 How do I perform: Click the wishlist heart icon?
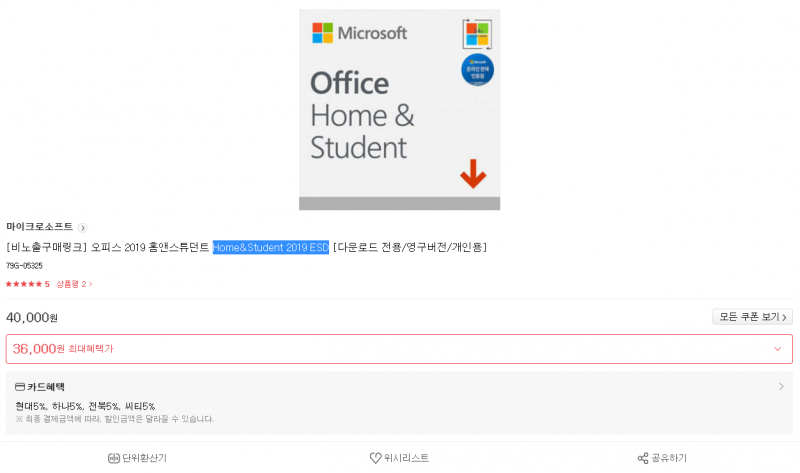376,458
